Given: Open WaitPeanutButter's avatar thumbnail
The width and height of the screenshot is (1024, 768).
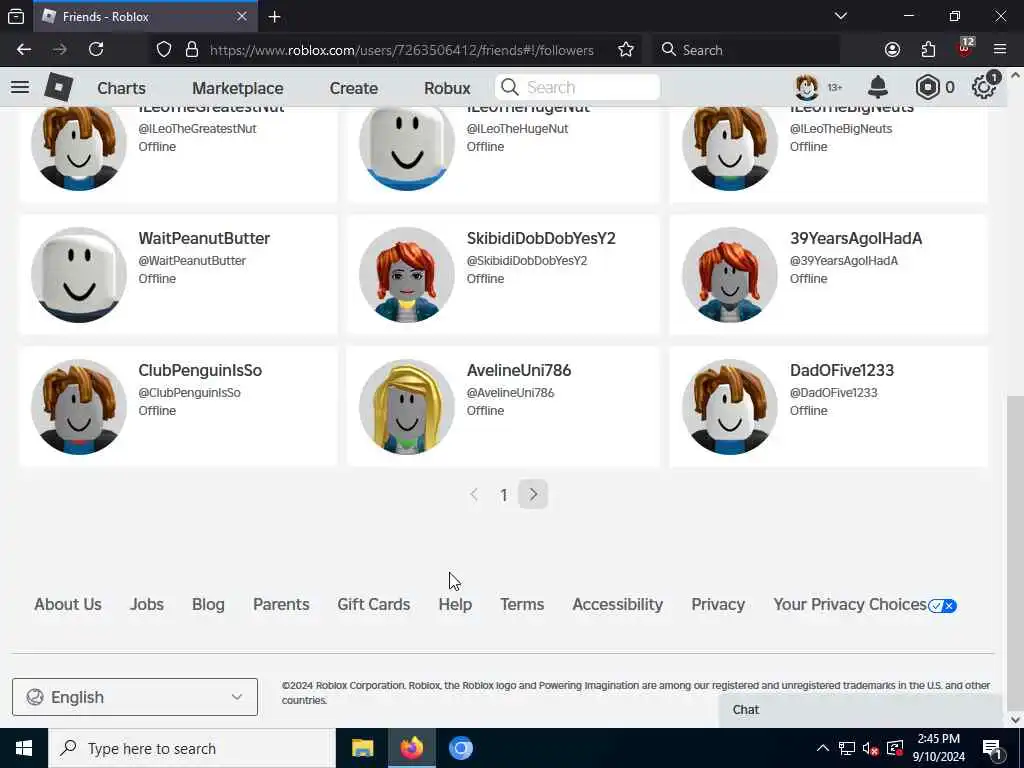Looking at the screenshot, I should pyautogui.click(x=79, y=275).
